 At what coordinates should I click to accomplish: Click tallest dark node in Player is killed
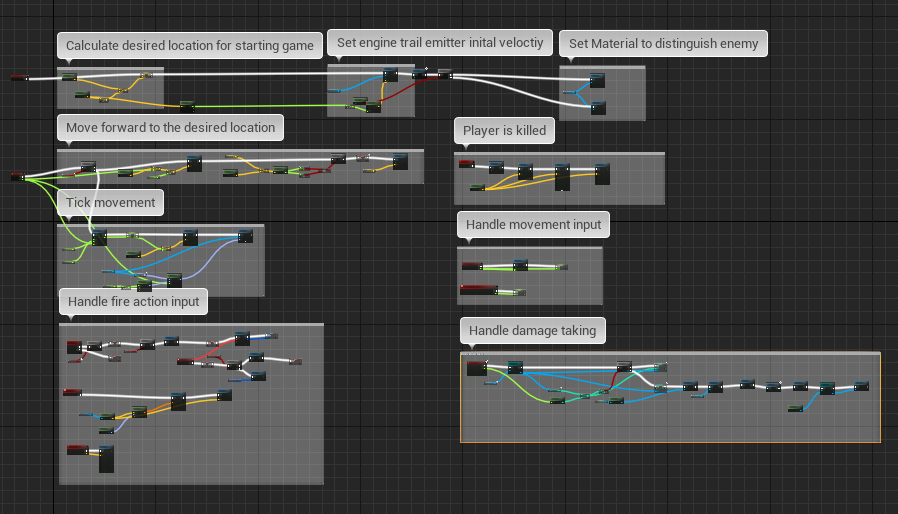[x=562, y=177]
